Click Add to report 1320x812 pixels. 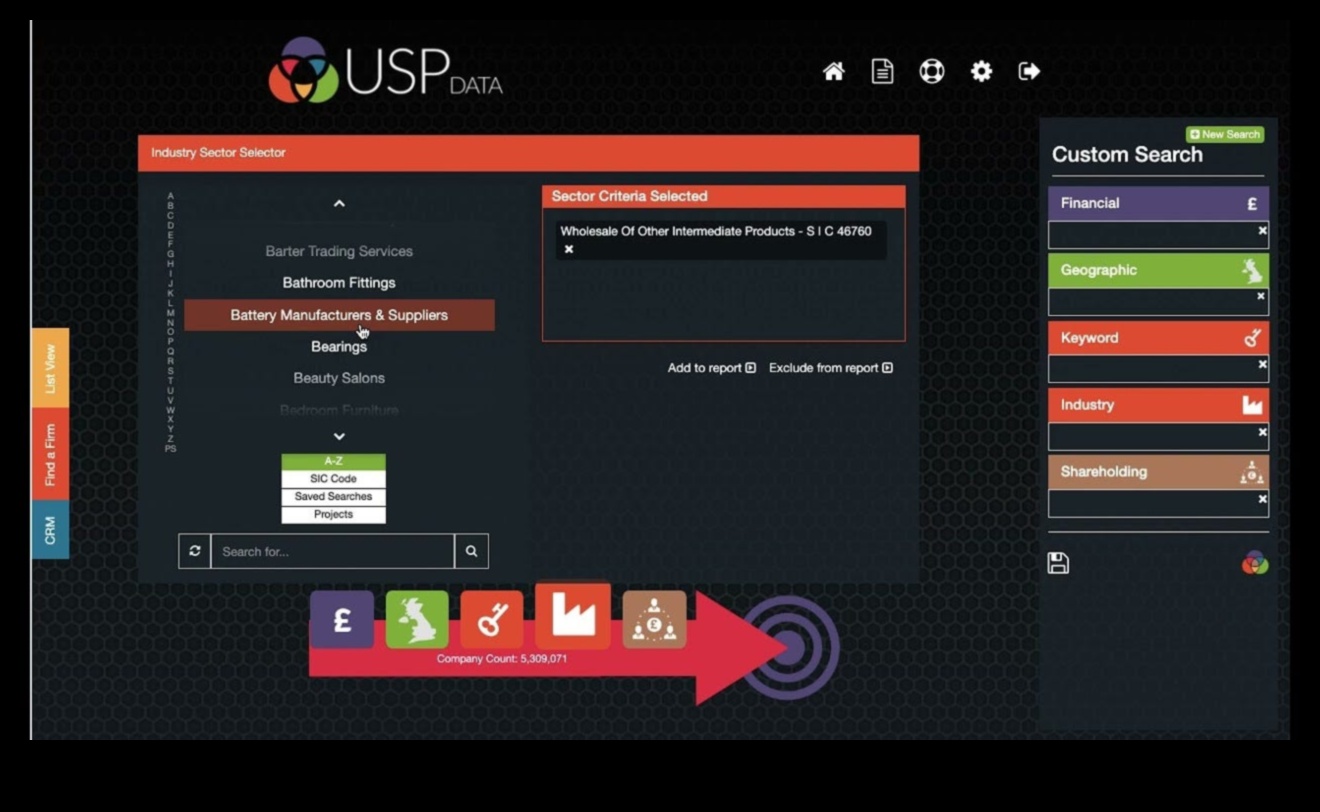711,368
